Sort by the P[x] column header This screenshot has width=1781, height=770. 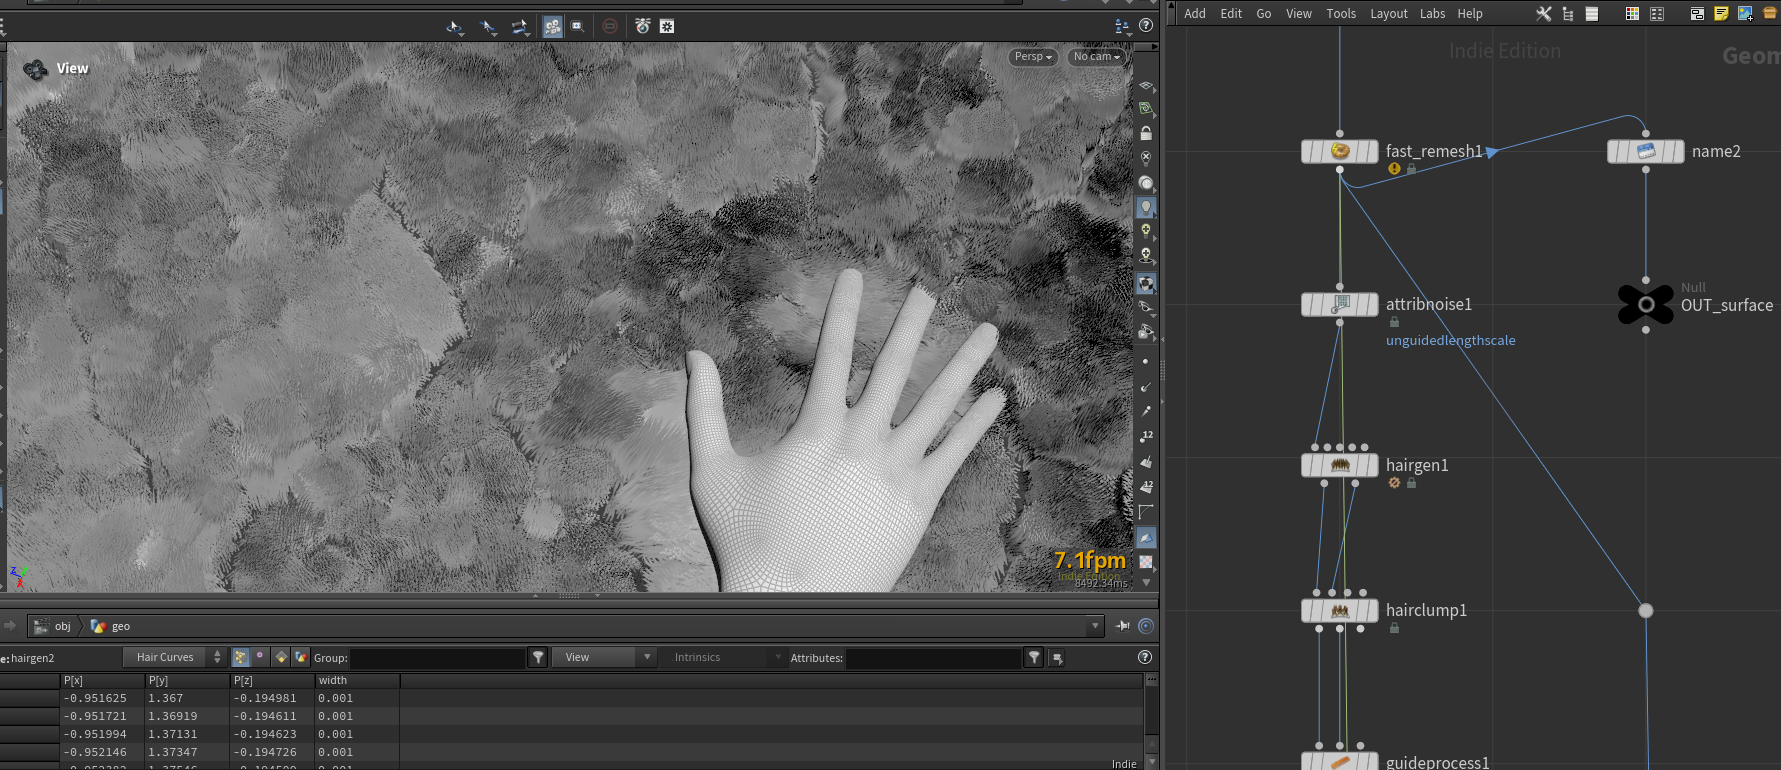coord(102,680)
